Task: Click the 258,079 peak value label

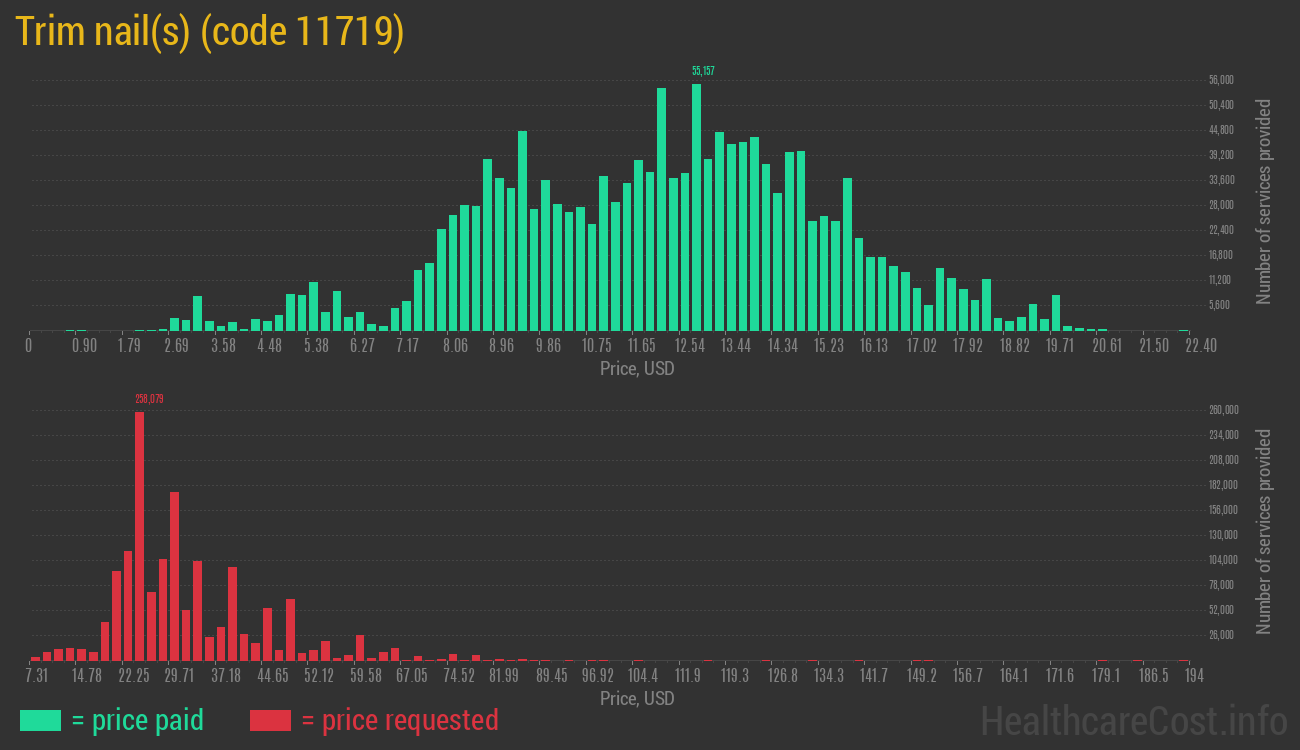Action: (149, 399)
